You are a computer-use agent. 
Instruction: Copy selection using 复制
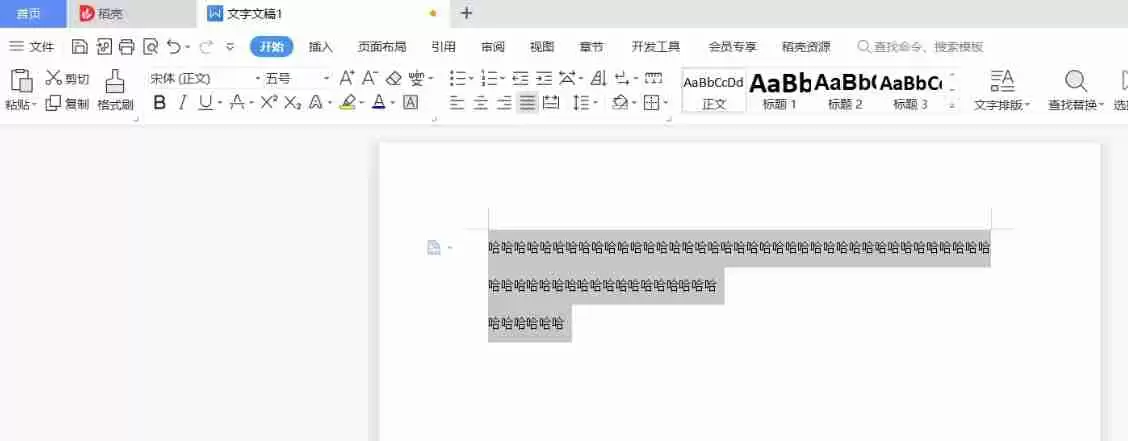68,104
